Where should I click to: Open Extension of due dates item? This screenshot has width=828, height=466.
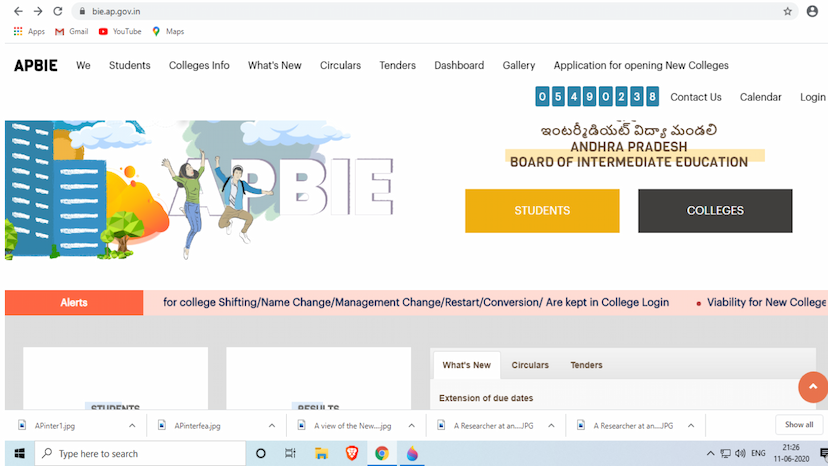point(486,398)
